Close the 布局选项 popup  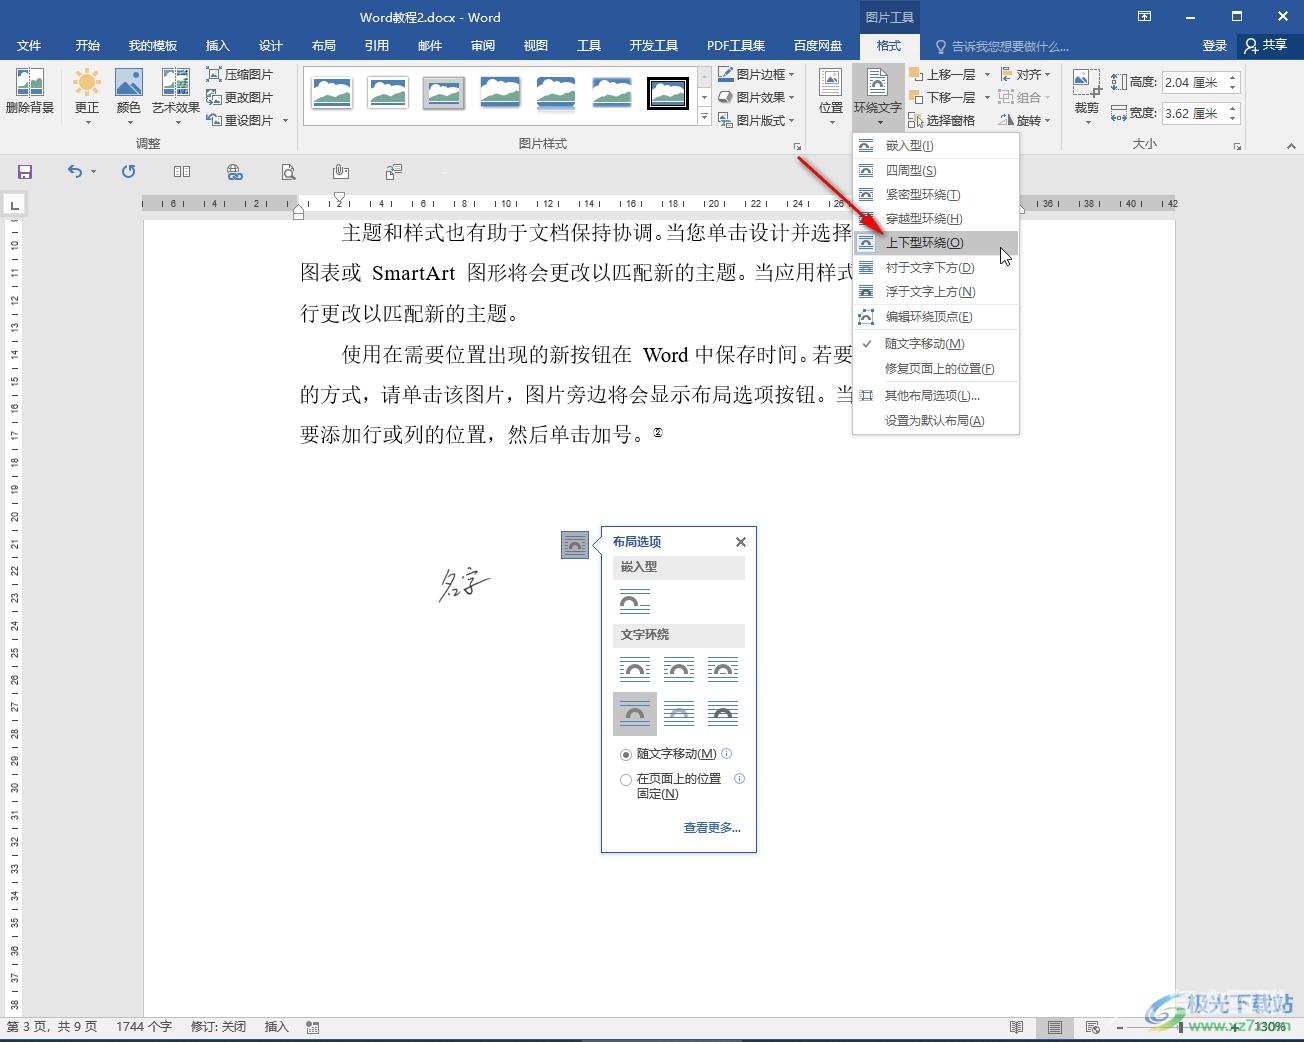(x=741, y=542)
